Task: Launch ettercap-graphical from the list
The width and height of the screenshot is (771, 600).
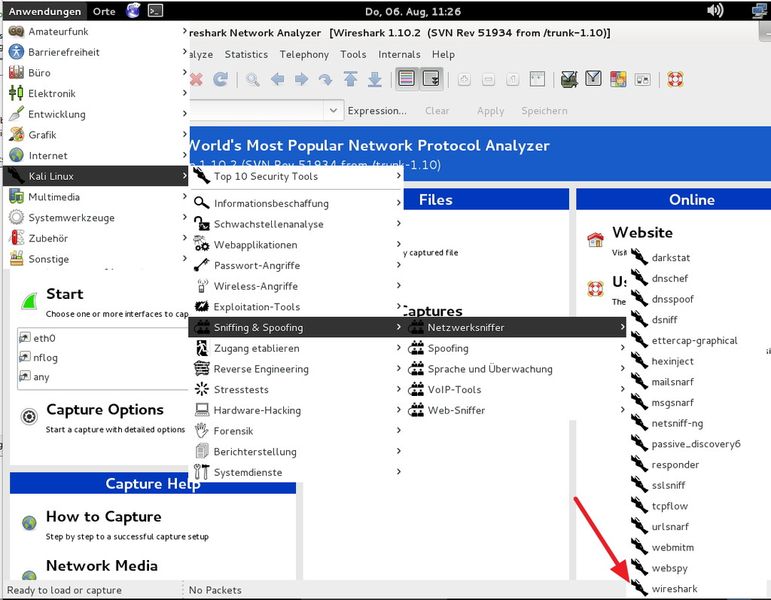Action: [x=694, y=340]
